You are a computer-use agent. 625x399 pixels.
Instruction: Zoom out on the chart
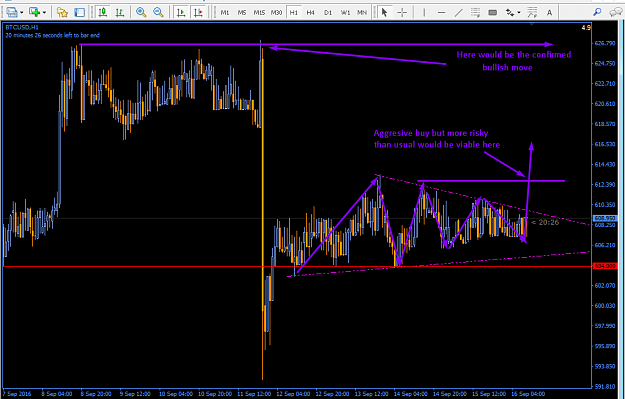(158, 12)
